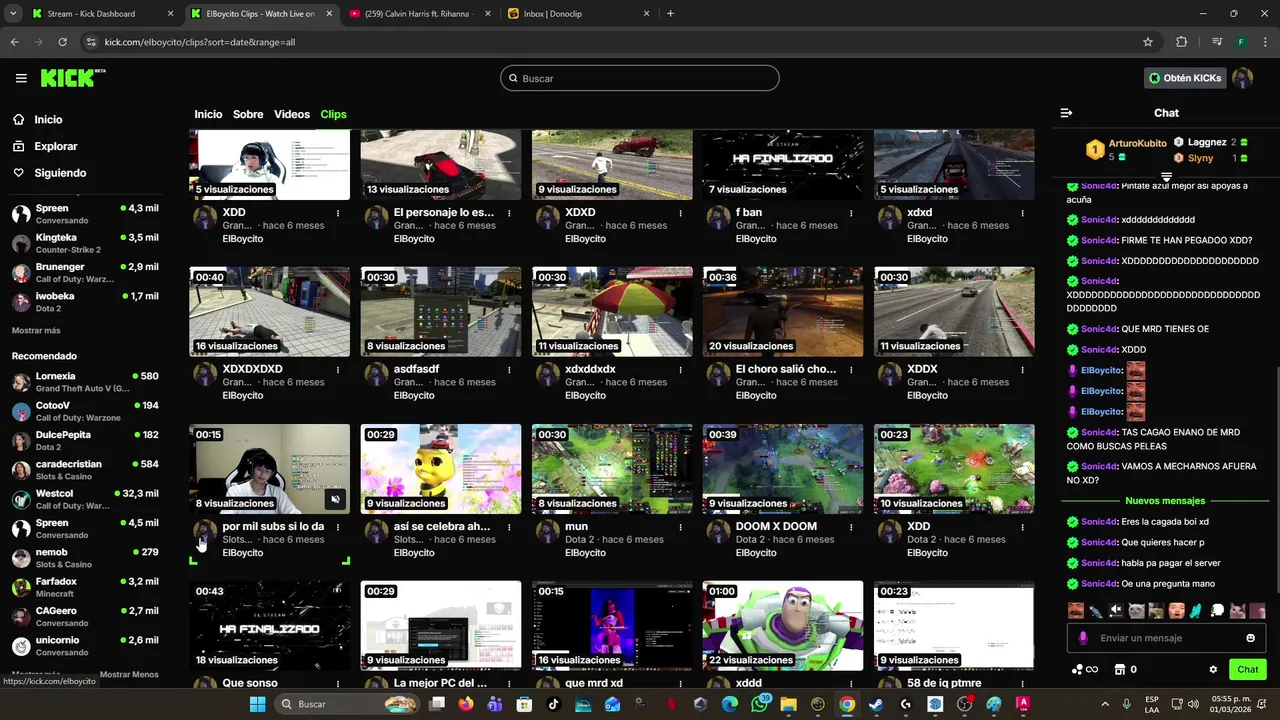Reload the page in the browser

62,42
